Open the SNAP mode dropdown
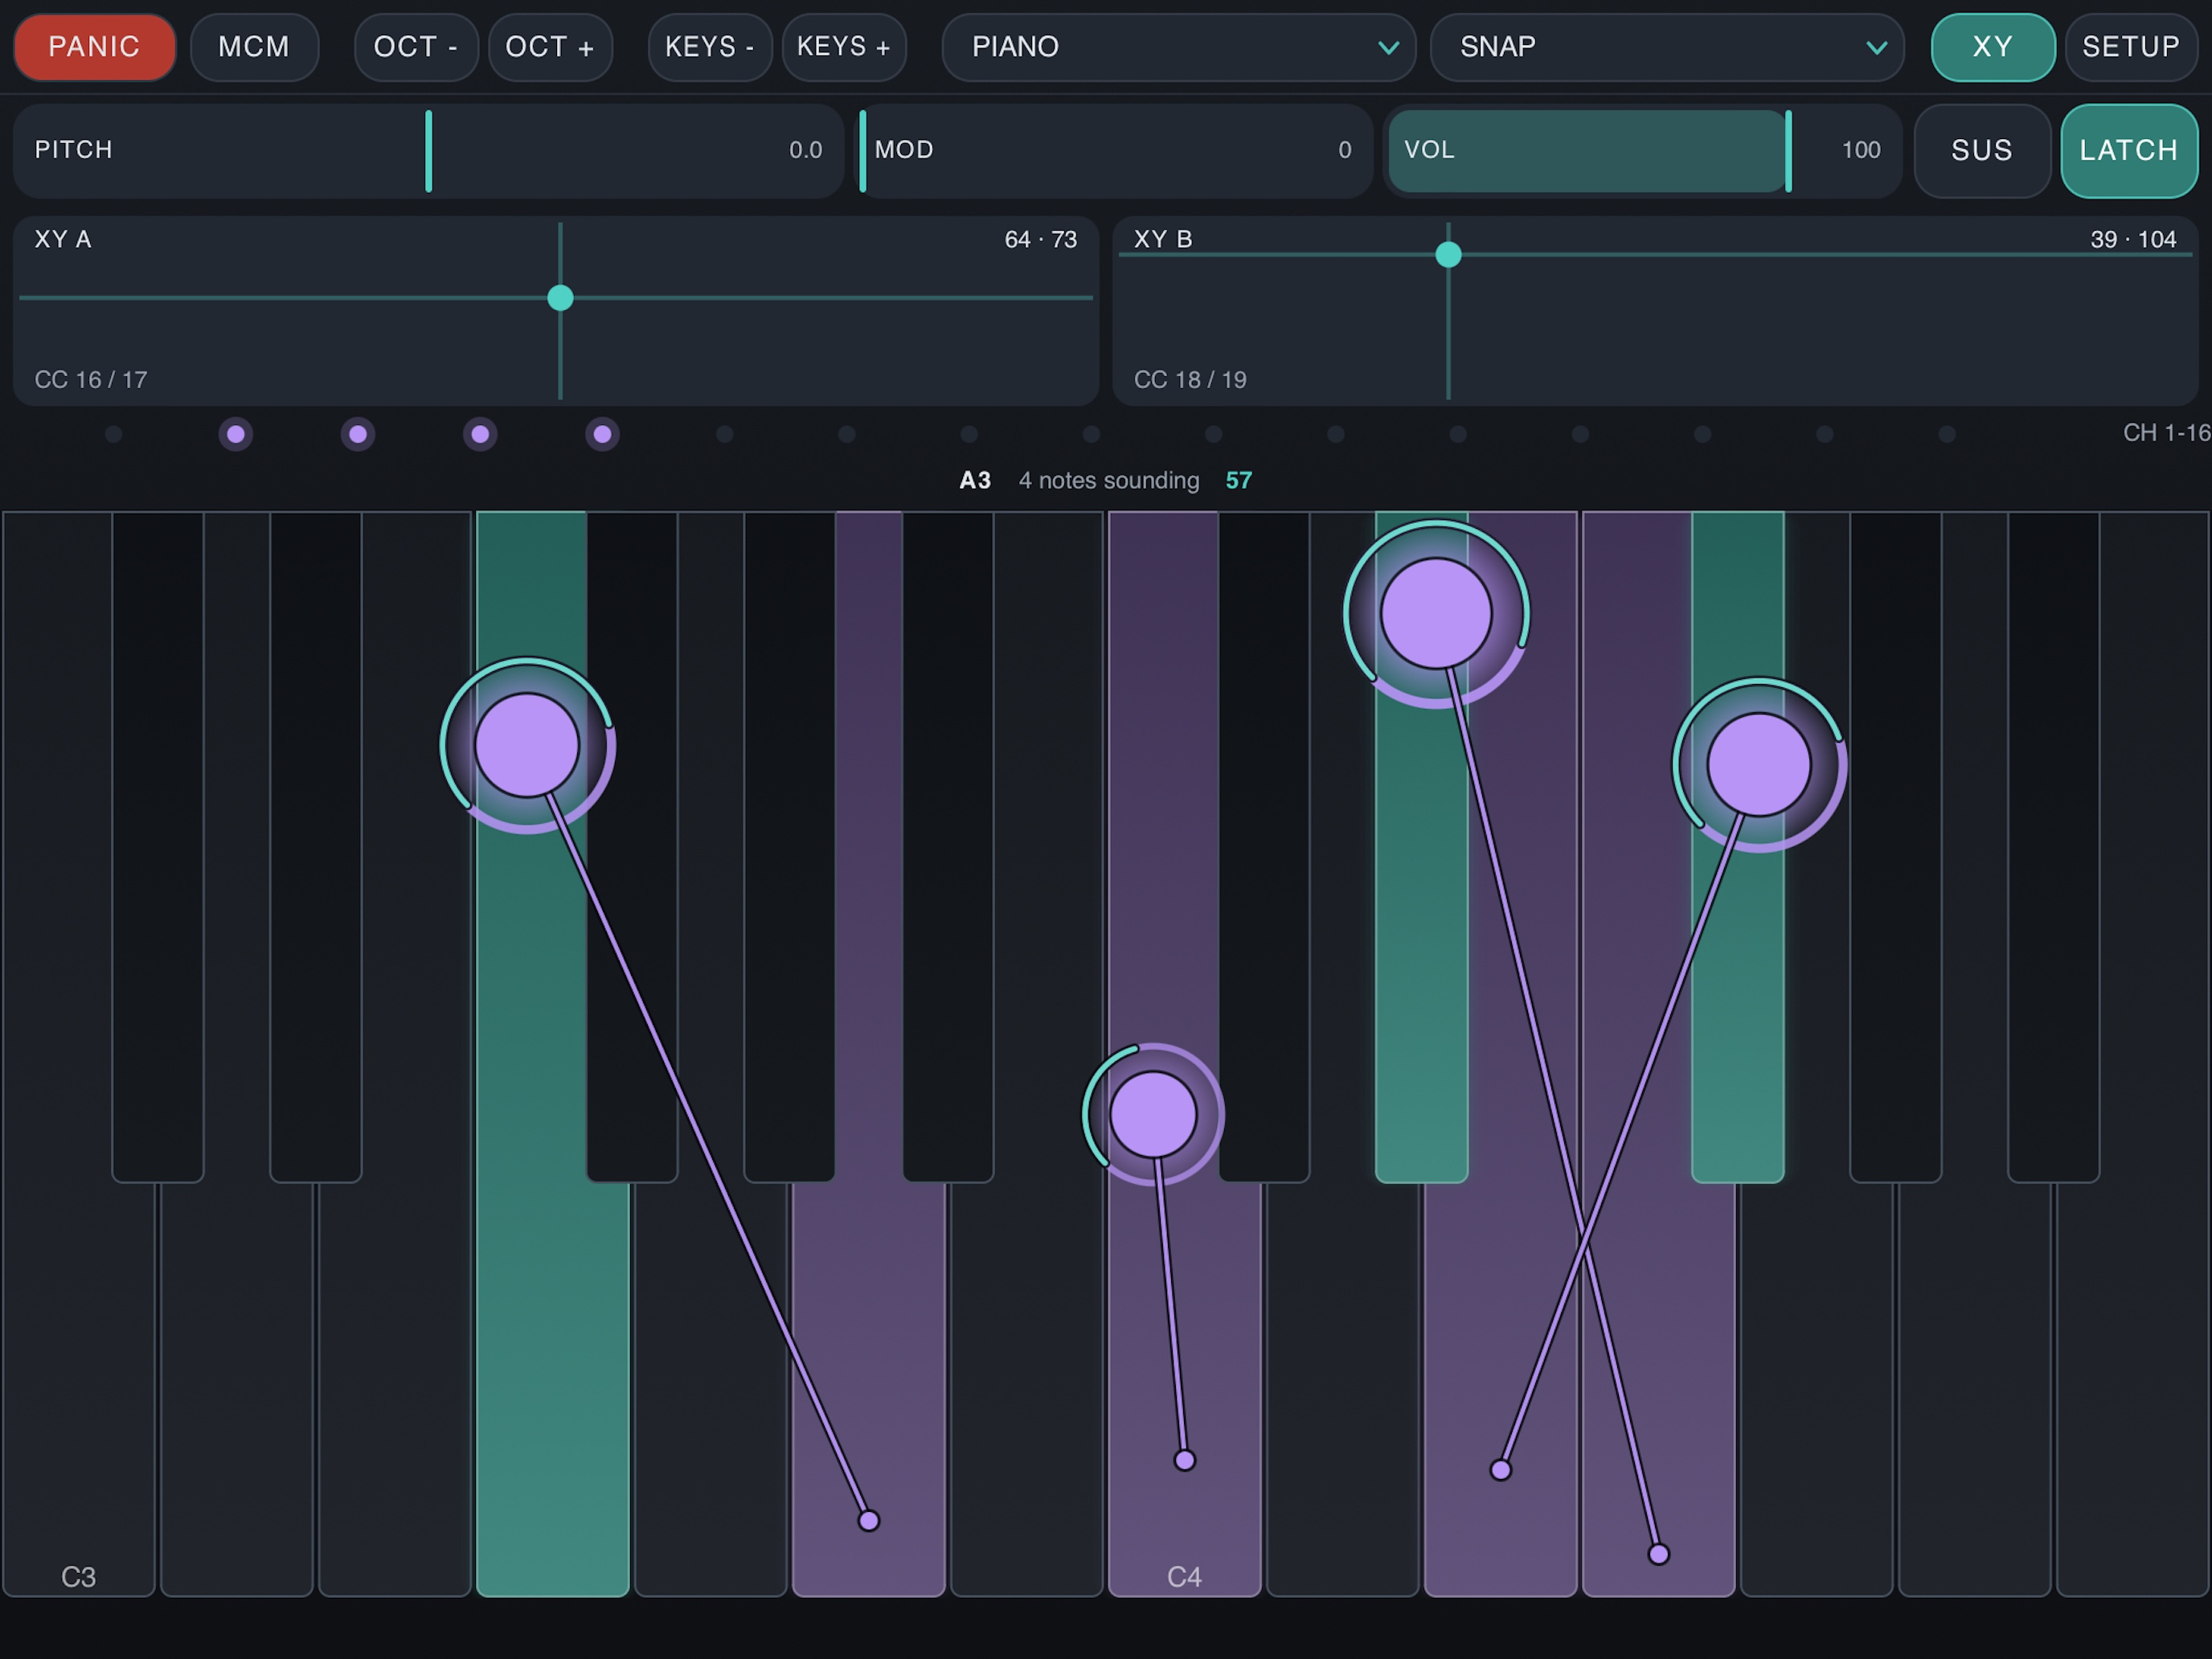 [1667, 47]
